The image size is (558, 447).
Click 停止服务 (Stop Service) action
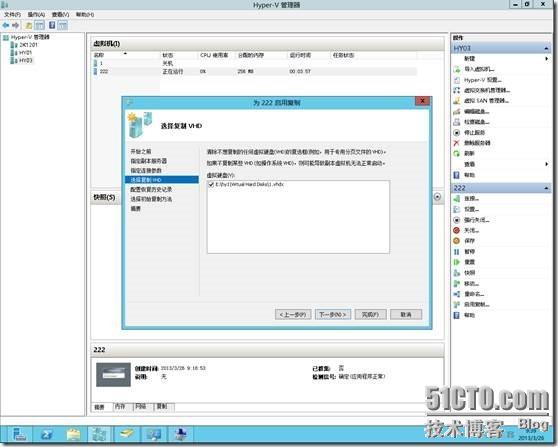[x=474, y=132]
